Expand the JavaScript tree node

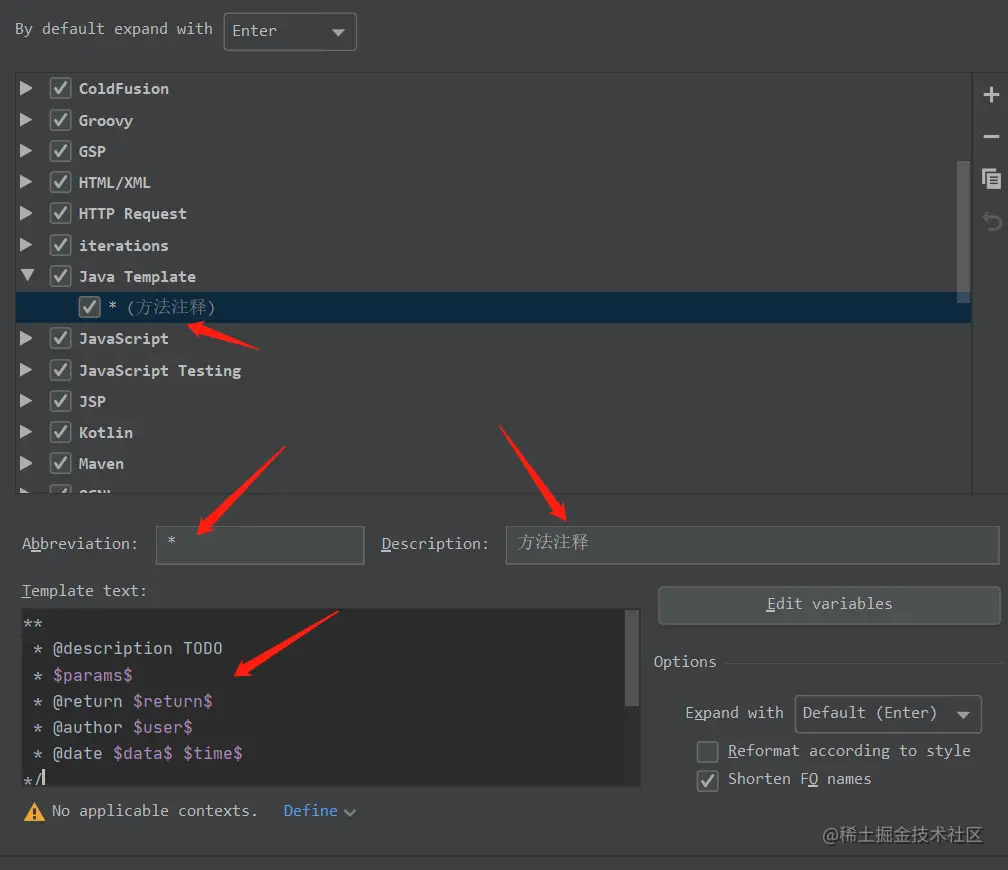click(x=26, y=338)
